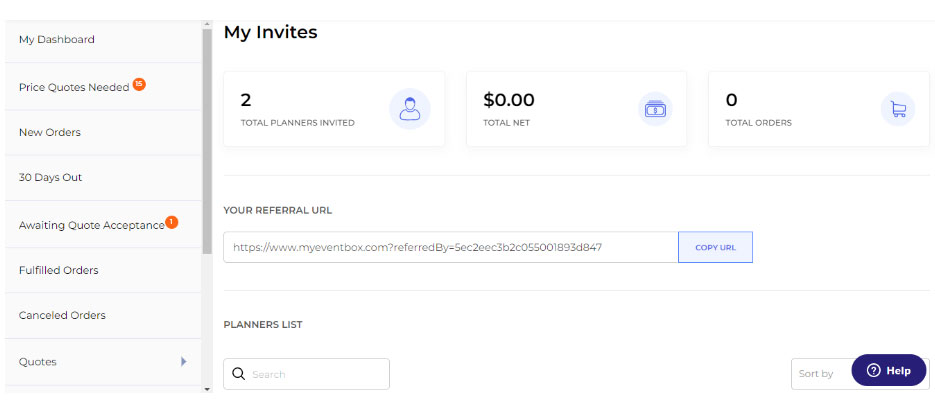This screenshot has width=935, height=404.
Task: Click the Awaiting Quote Acceptance badge
Action: click(x=172, y=222)
